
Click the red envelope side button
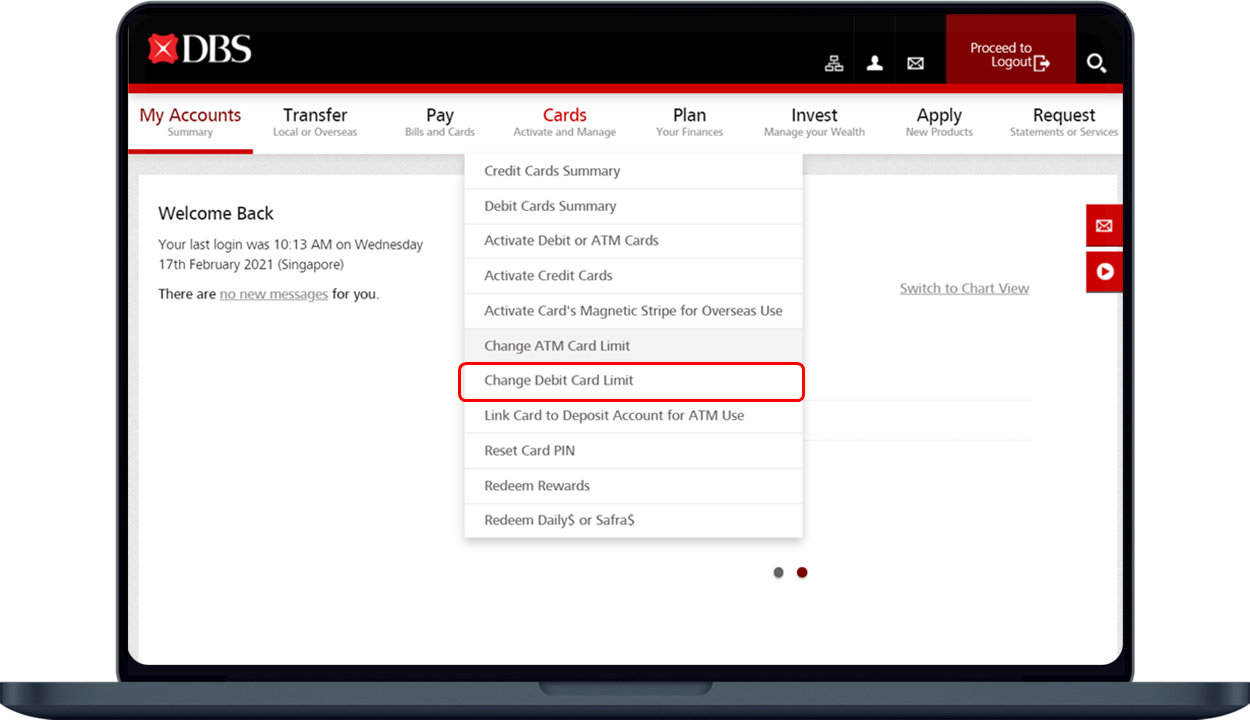[1104, 226]
